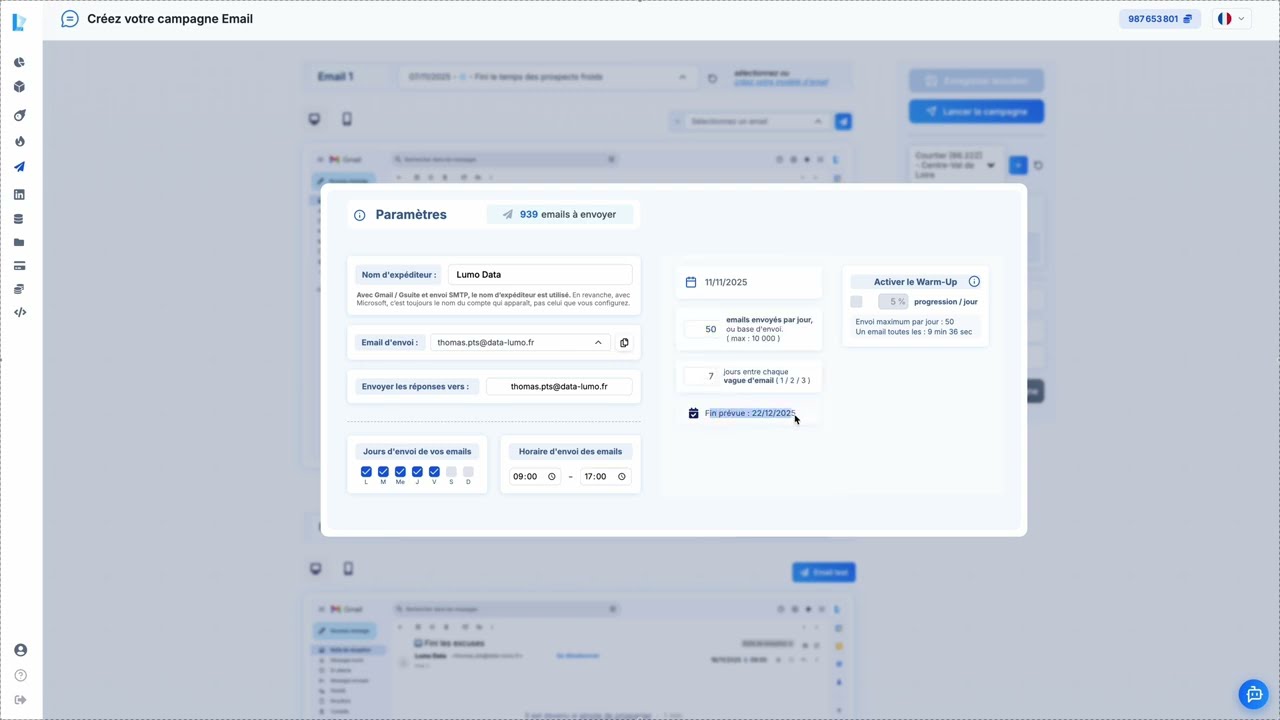This screenshot has width=1280, height=720.
Task: Click the Jours d'envoi de vos emails label
Action: pyautogui.click(x=417, y=452)
